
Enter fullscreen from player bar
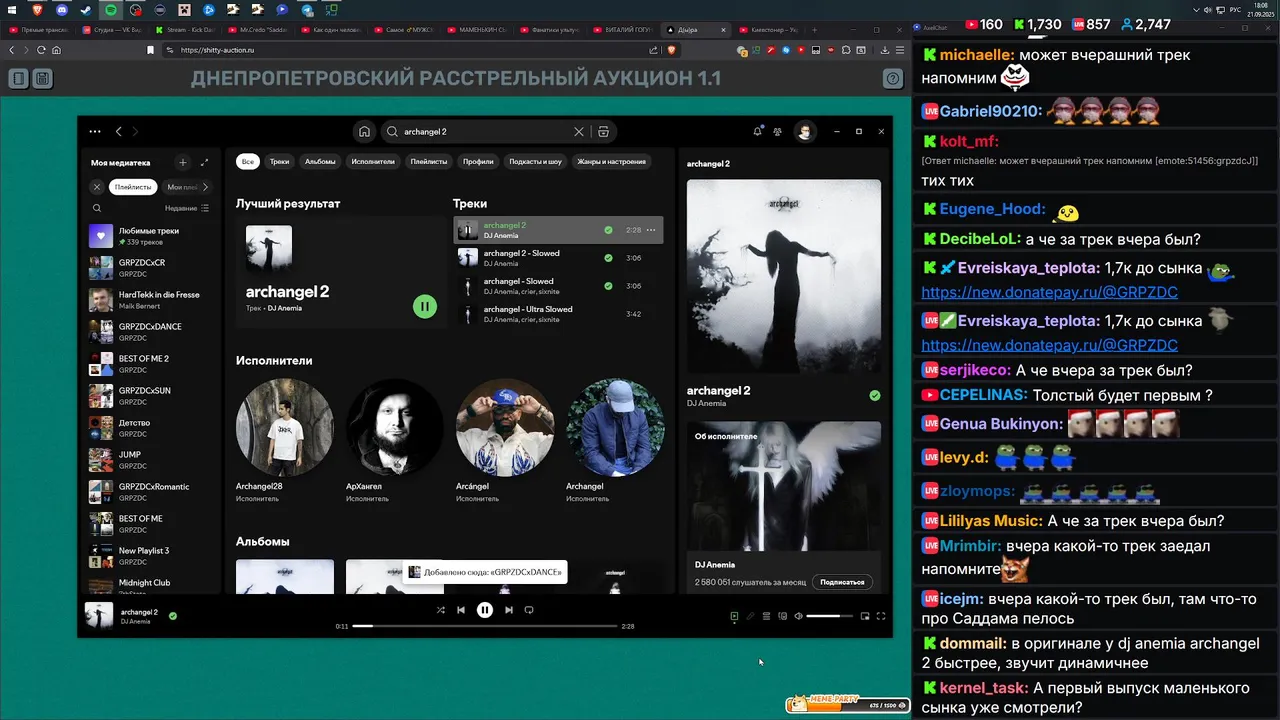tap(881, 616)
